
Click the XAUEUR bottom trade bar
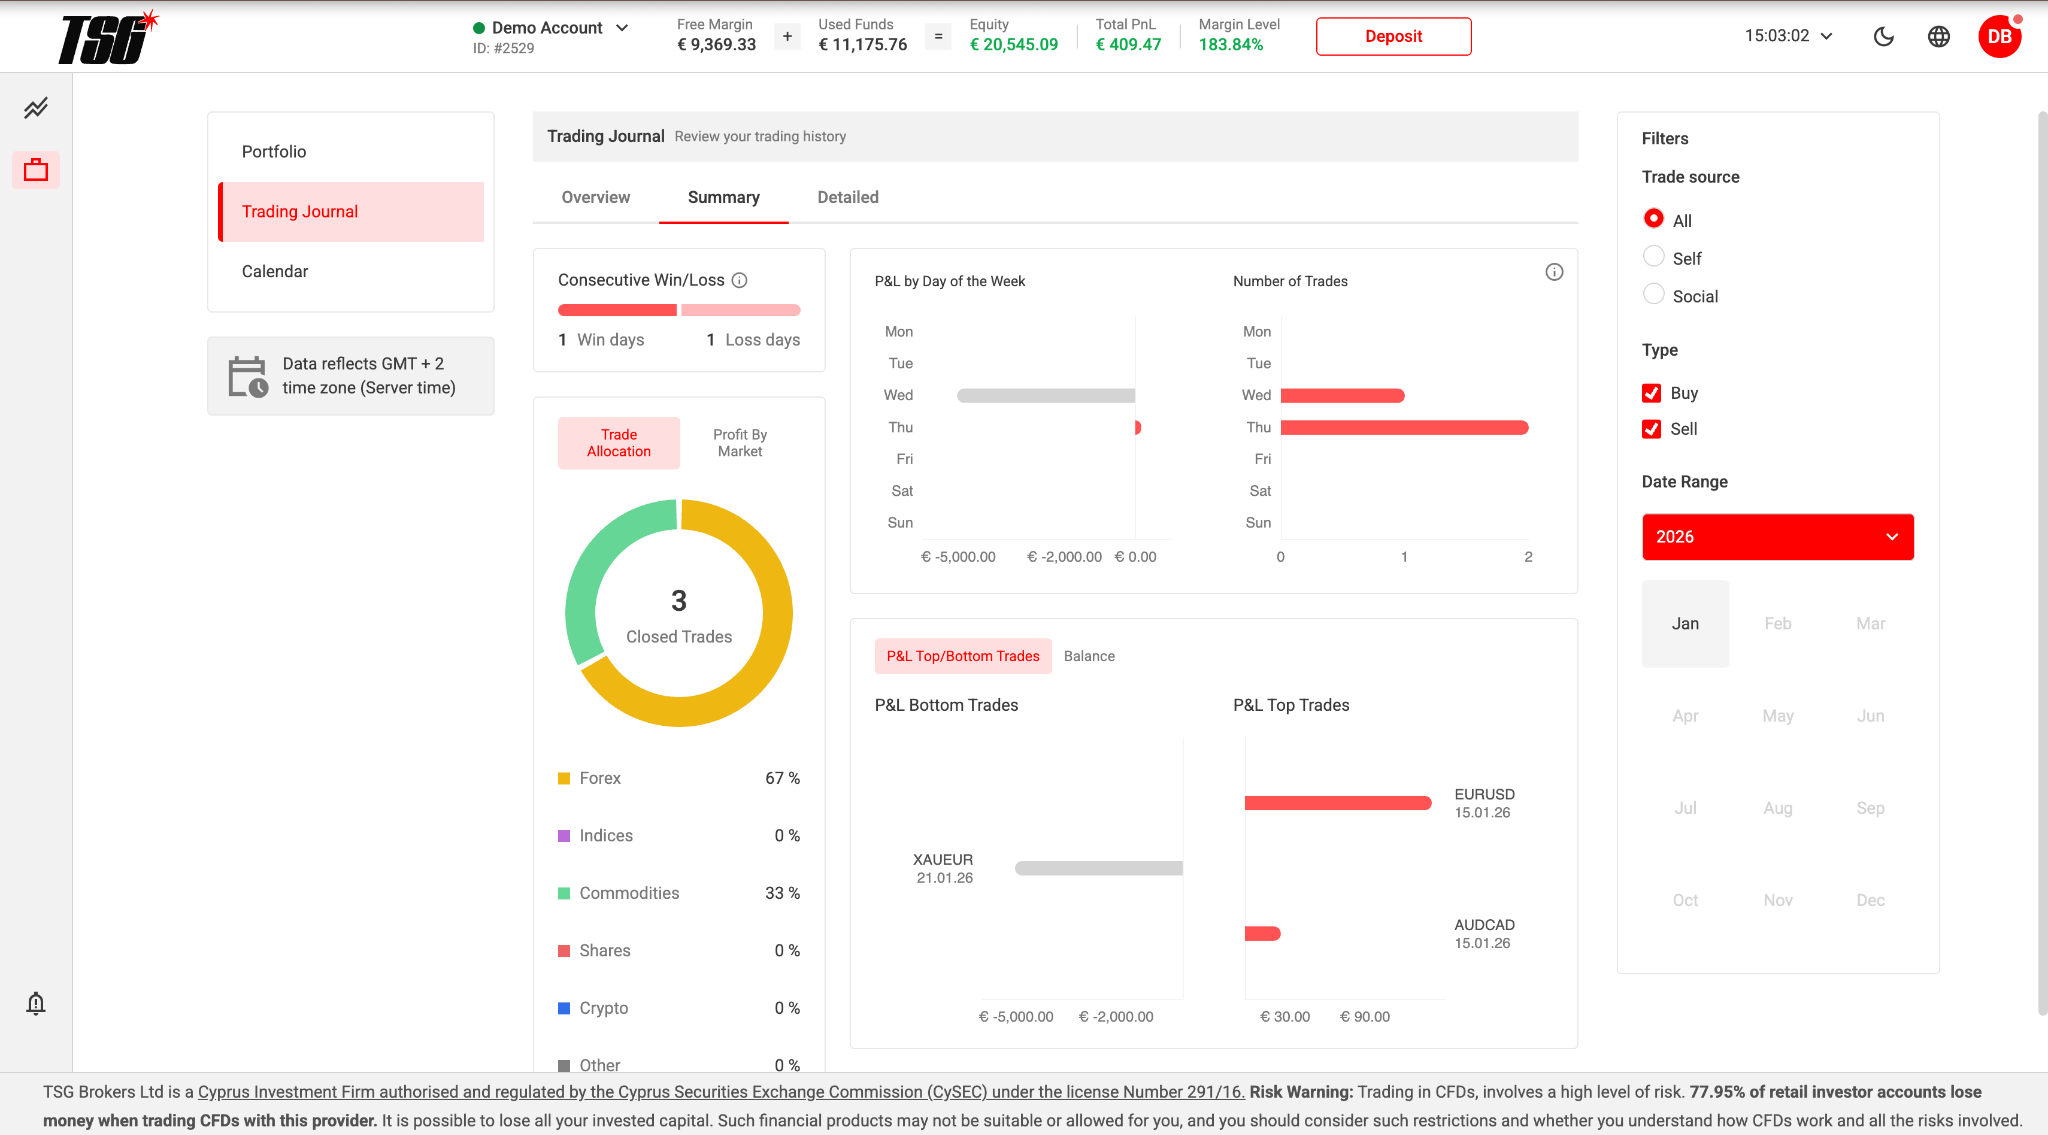pos(1099,868)
